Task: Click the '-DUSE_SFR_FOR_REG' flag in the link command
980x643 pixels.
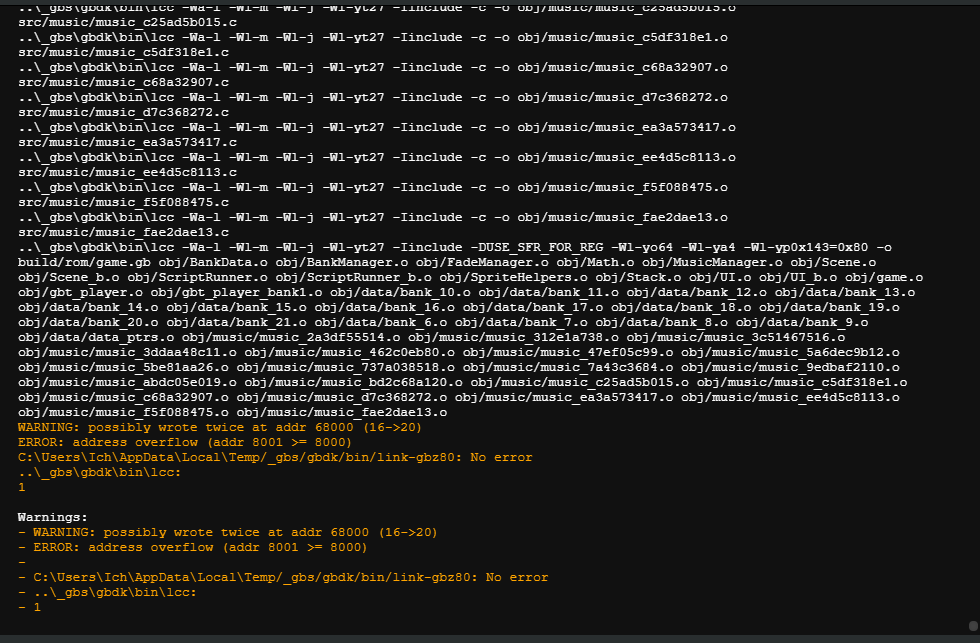Action: 537,247
